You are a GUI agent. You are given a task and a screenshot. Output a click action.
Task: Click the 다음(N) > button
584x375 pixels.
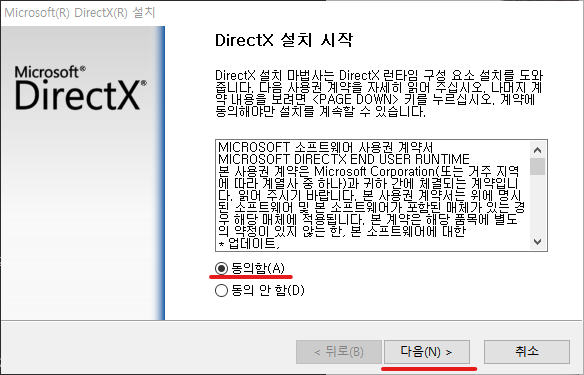tap(426, 352)
